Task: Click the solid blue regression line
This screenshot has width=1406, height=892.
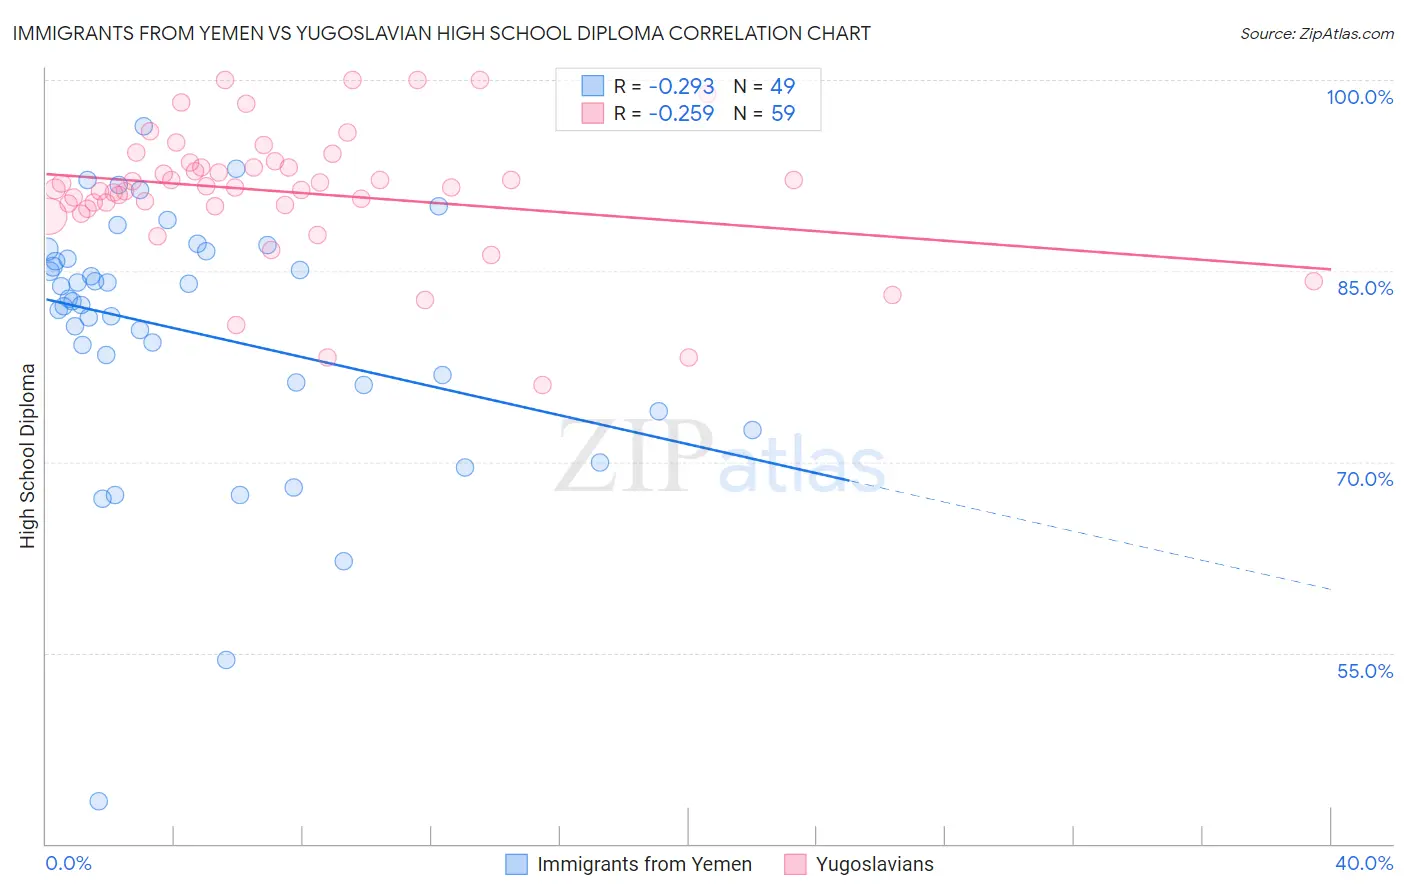Action: [x=447, y=389]
